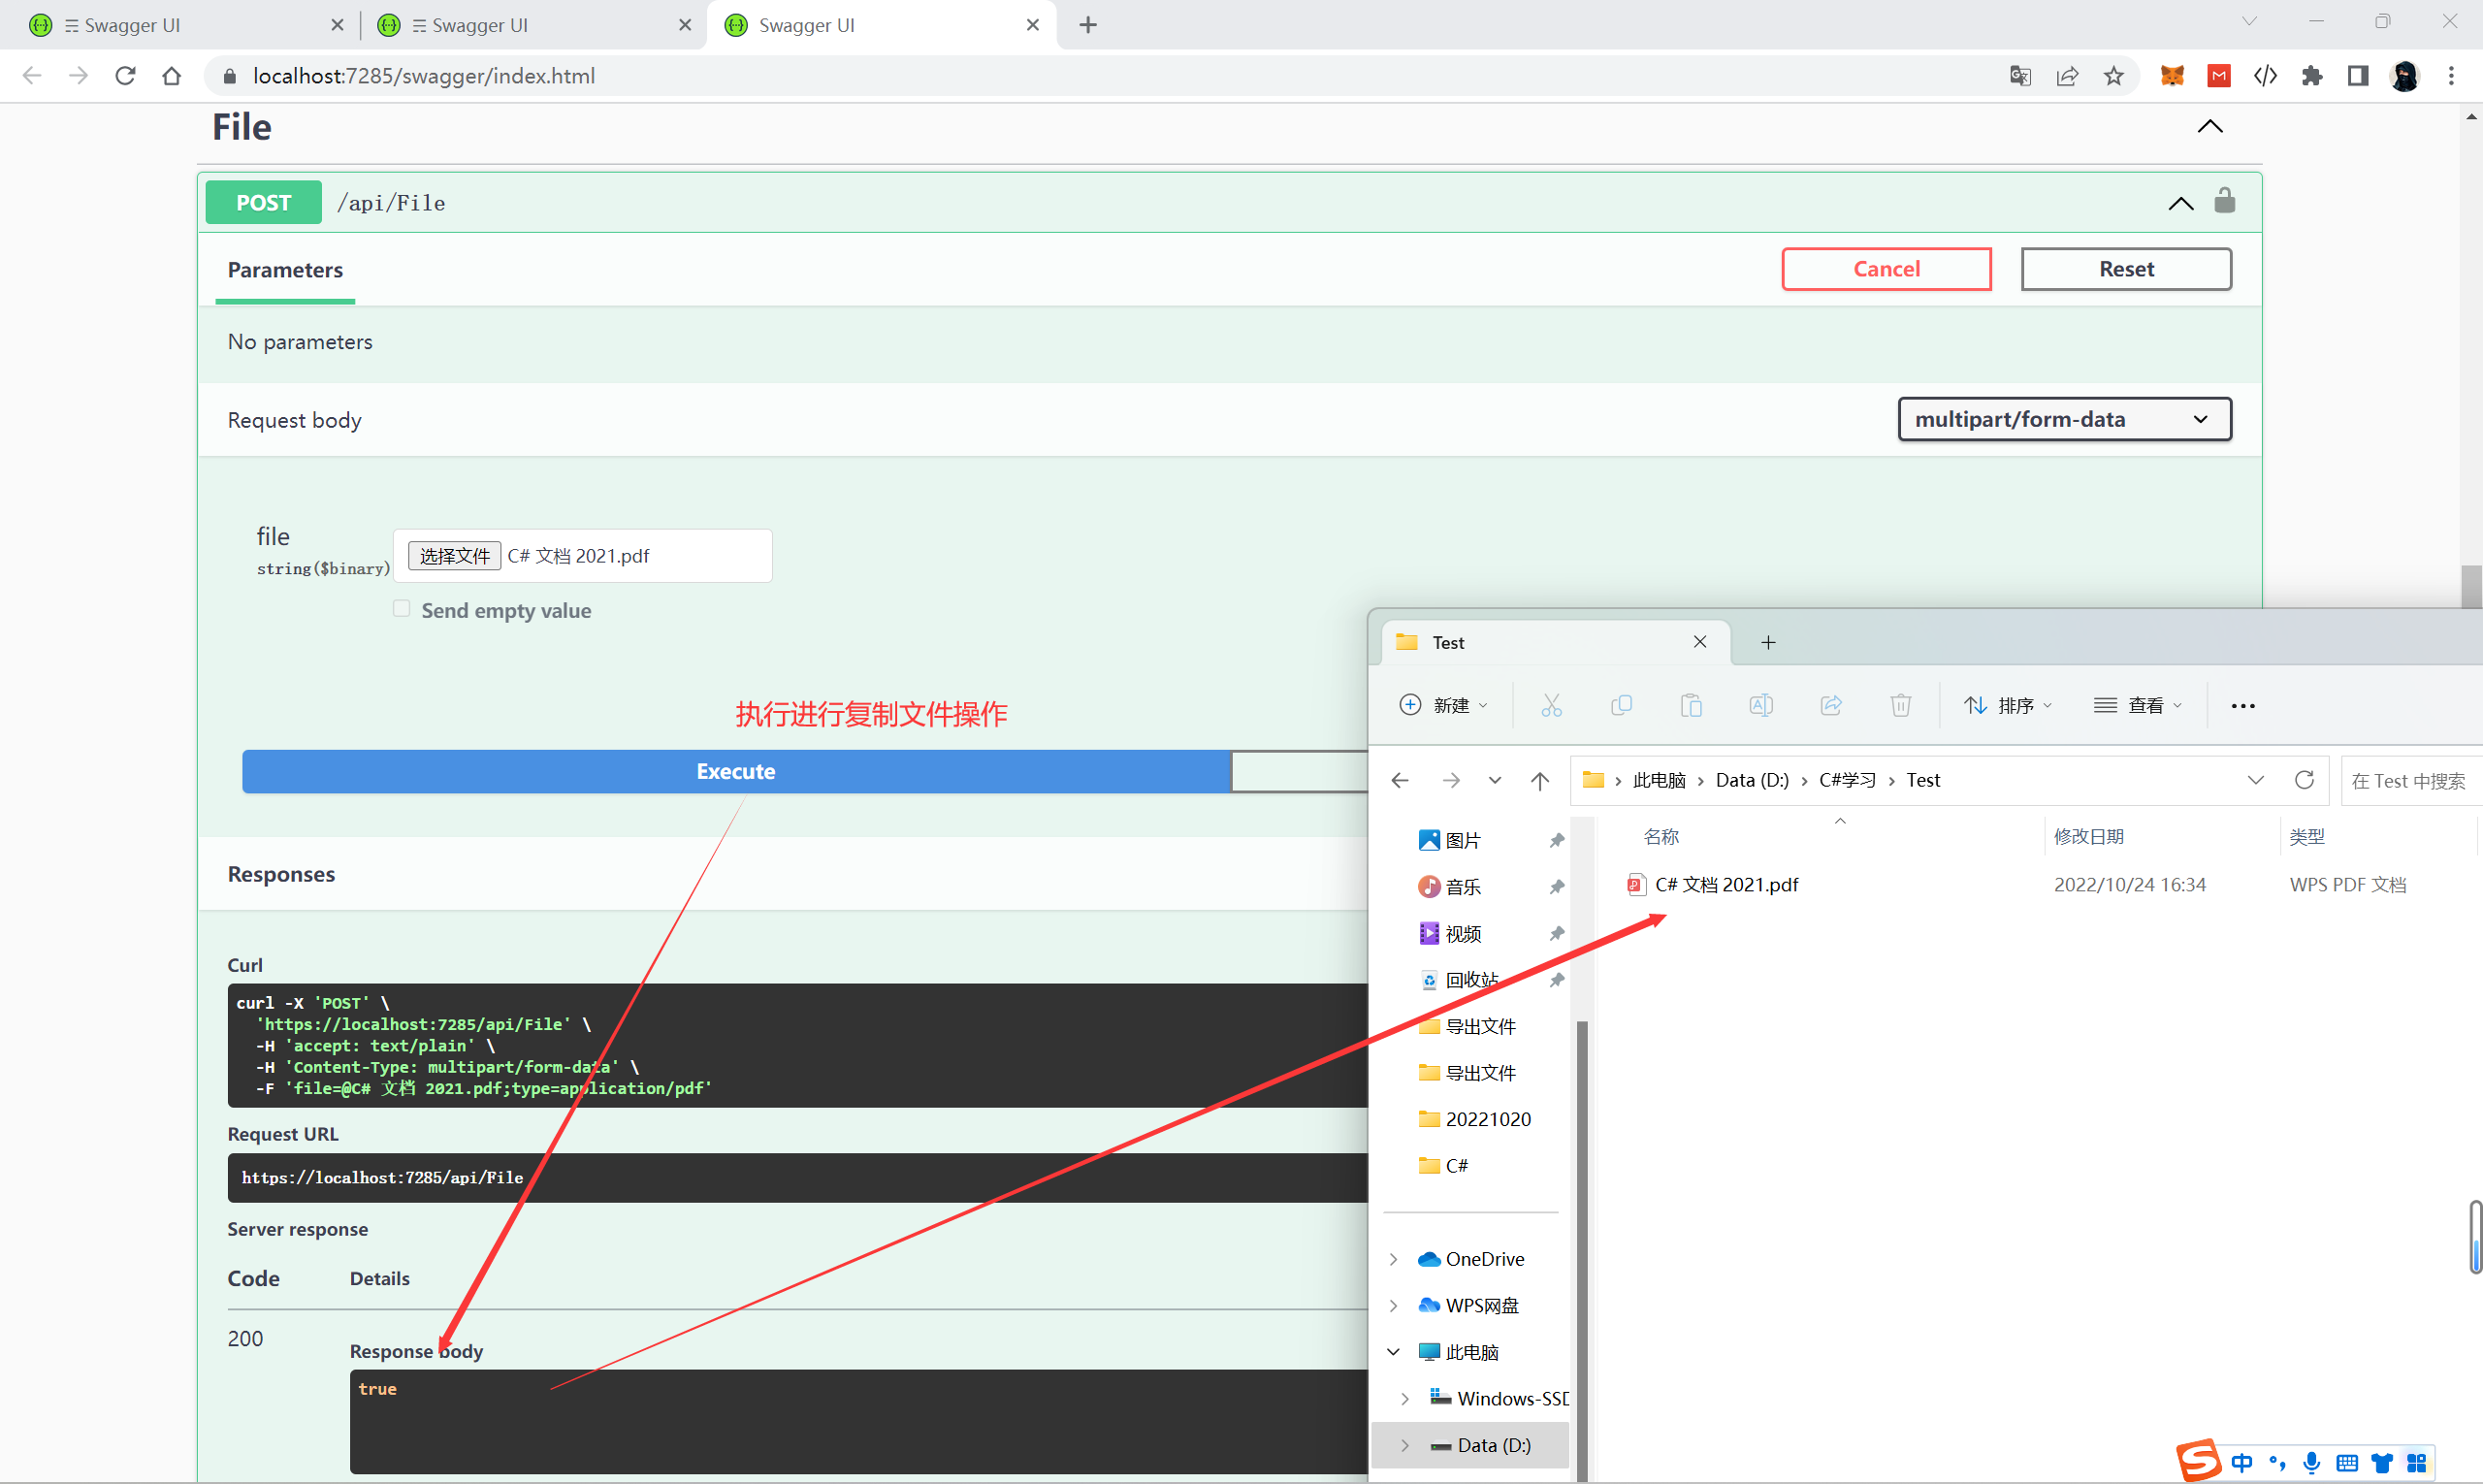Click the delete trash icon in the Test folder toolbar
Image resolution: width=2483 pixels, height=1484 pixels.
click(x=1900, y=705)
